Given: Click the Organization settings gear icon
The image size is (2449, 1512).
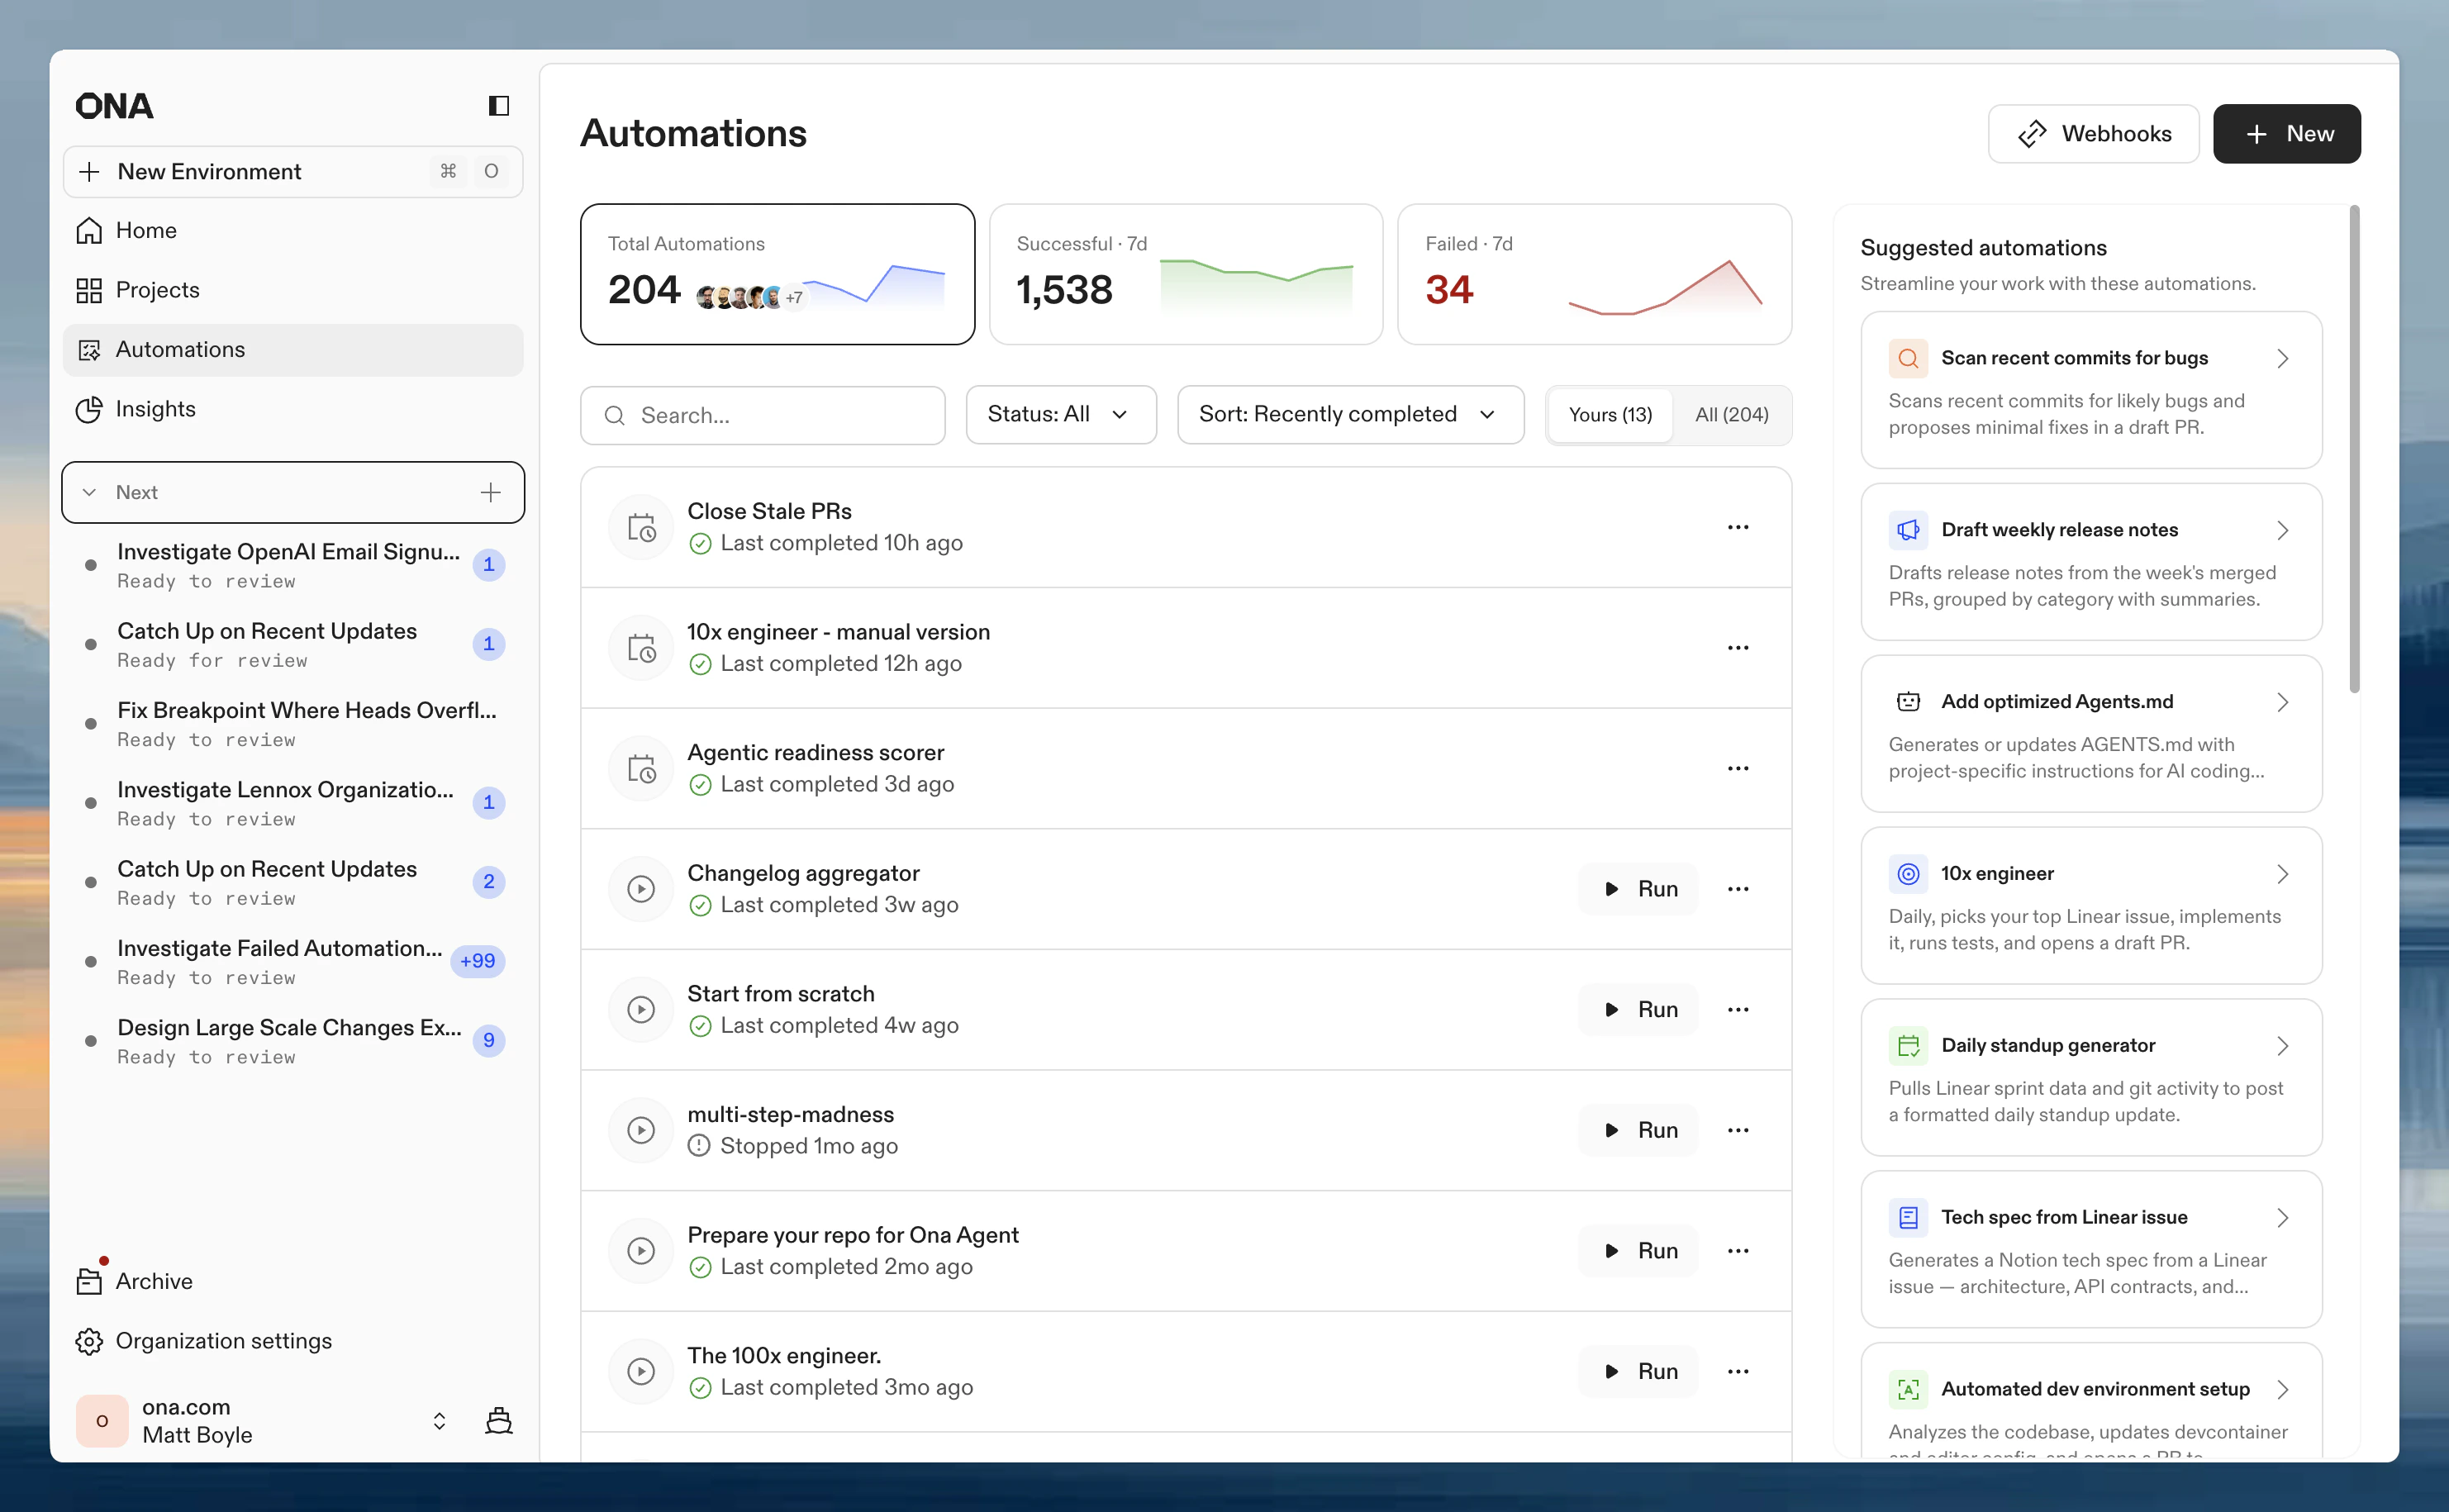Looking at the screenshot, I should (89, 1341).
